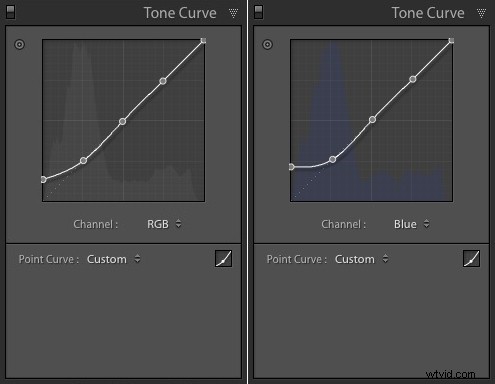Open Point Curve Custom dropdown in RGB panel
Screen dimensions: 495x384
[113, 259]
